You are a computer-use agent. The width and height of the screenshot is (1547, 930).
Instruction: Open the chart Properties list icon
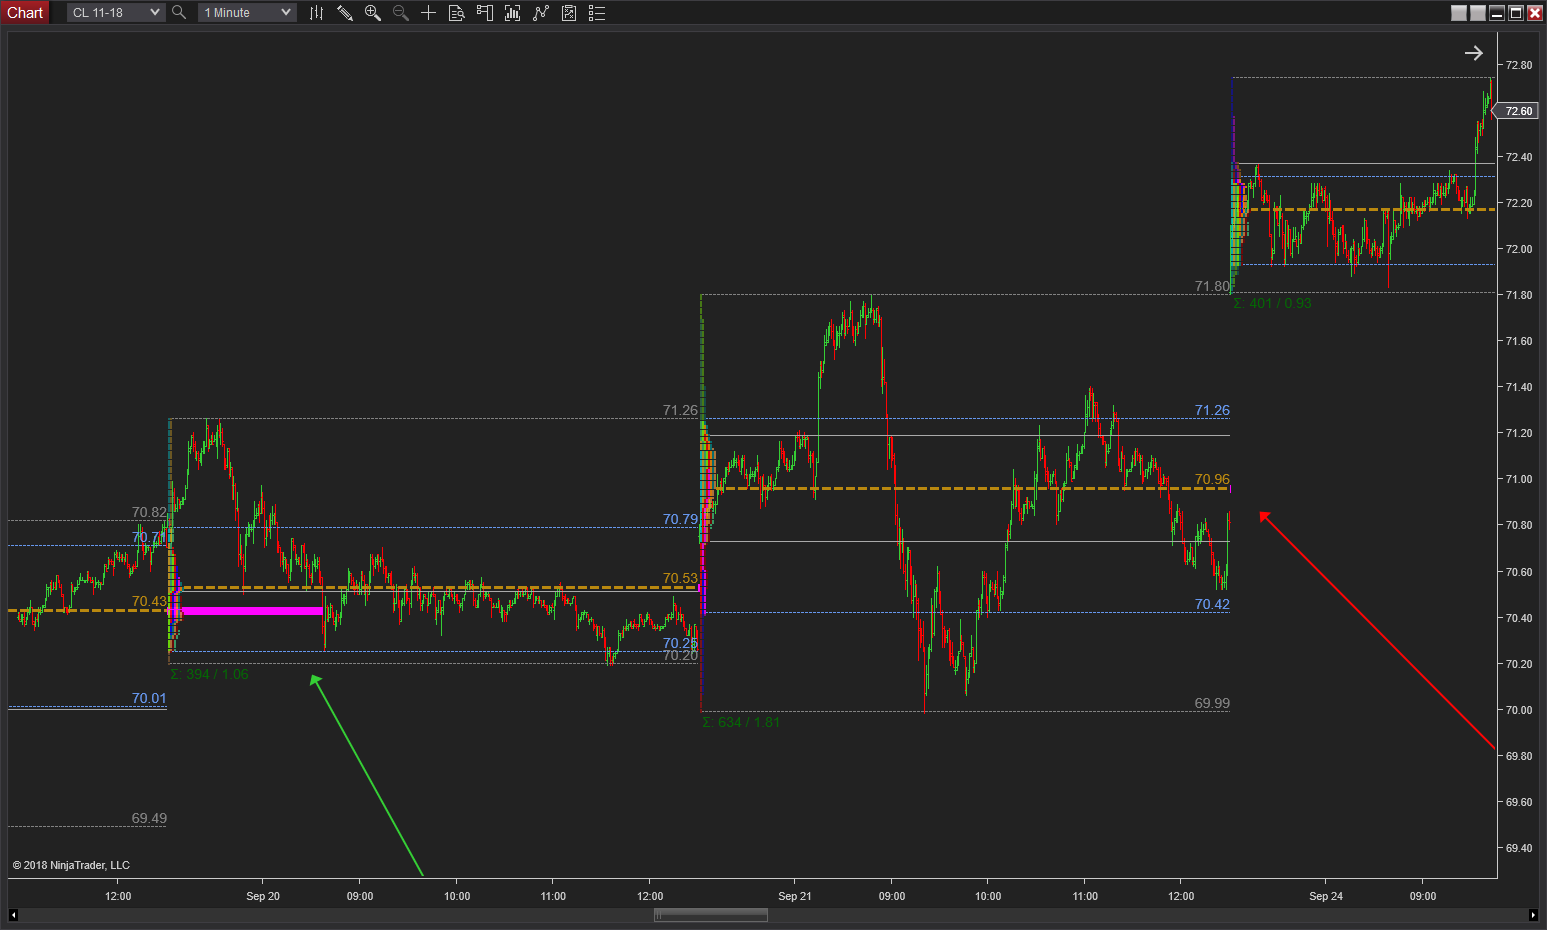(597, 13)
